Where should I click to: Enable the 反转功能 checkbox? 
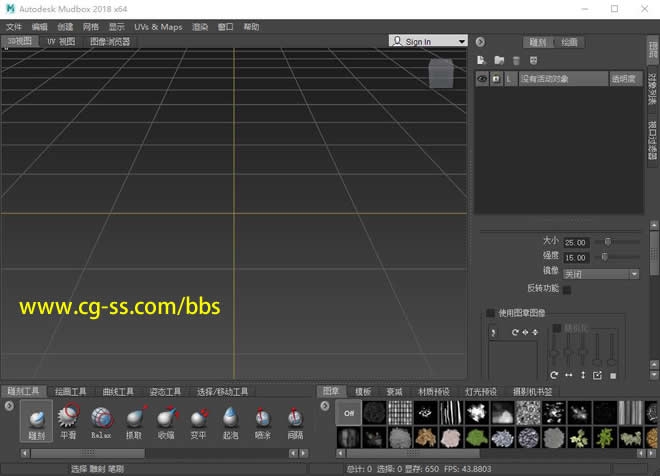(x=567, y=290)
